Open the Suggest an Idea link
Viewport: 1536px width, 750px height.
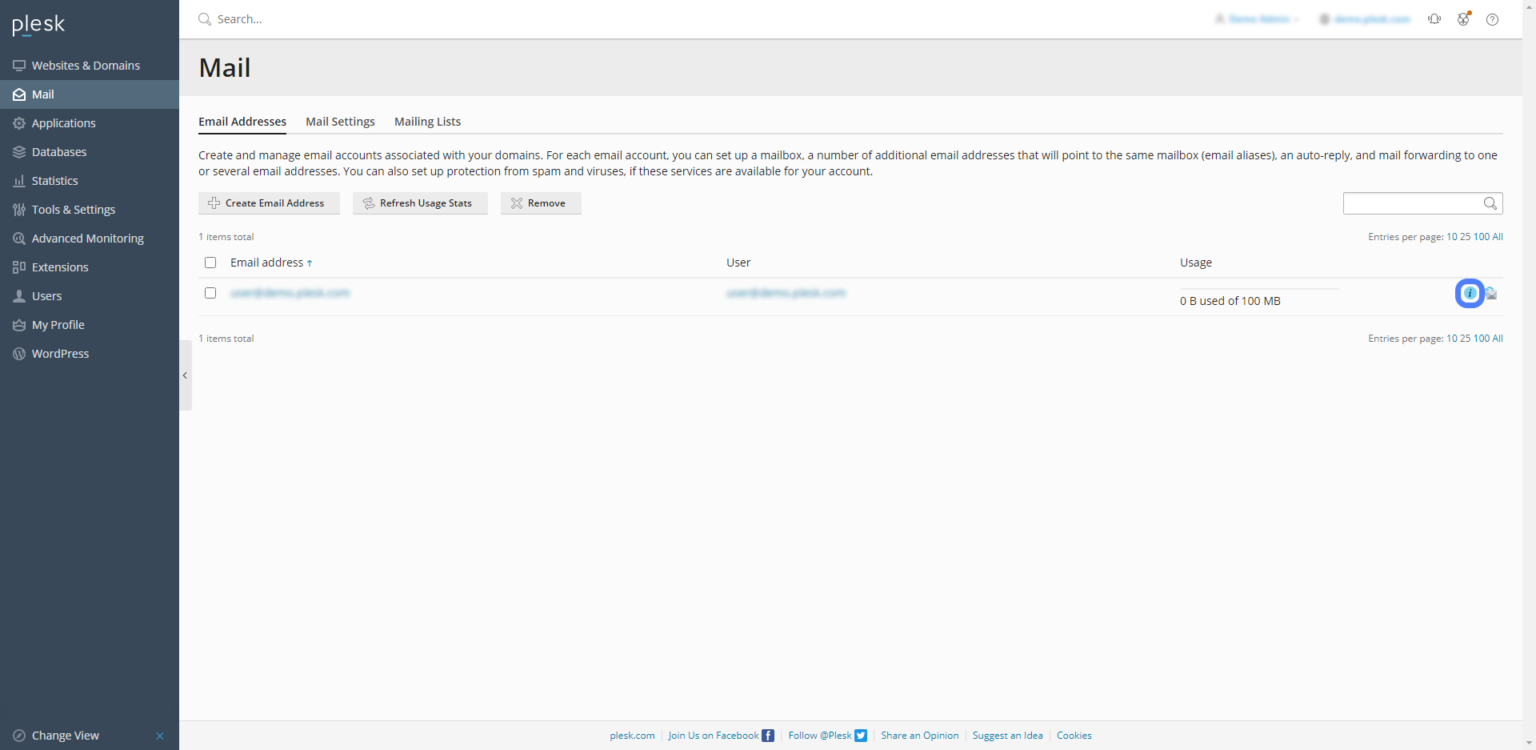click(x=1007, y=735)
